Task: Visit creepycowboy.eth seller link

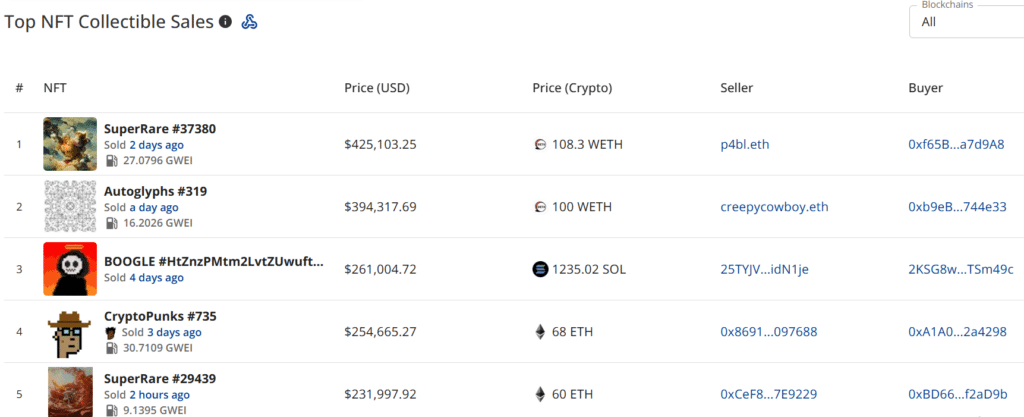Action: pyautogui.click(x=774, y=207)
